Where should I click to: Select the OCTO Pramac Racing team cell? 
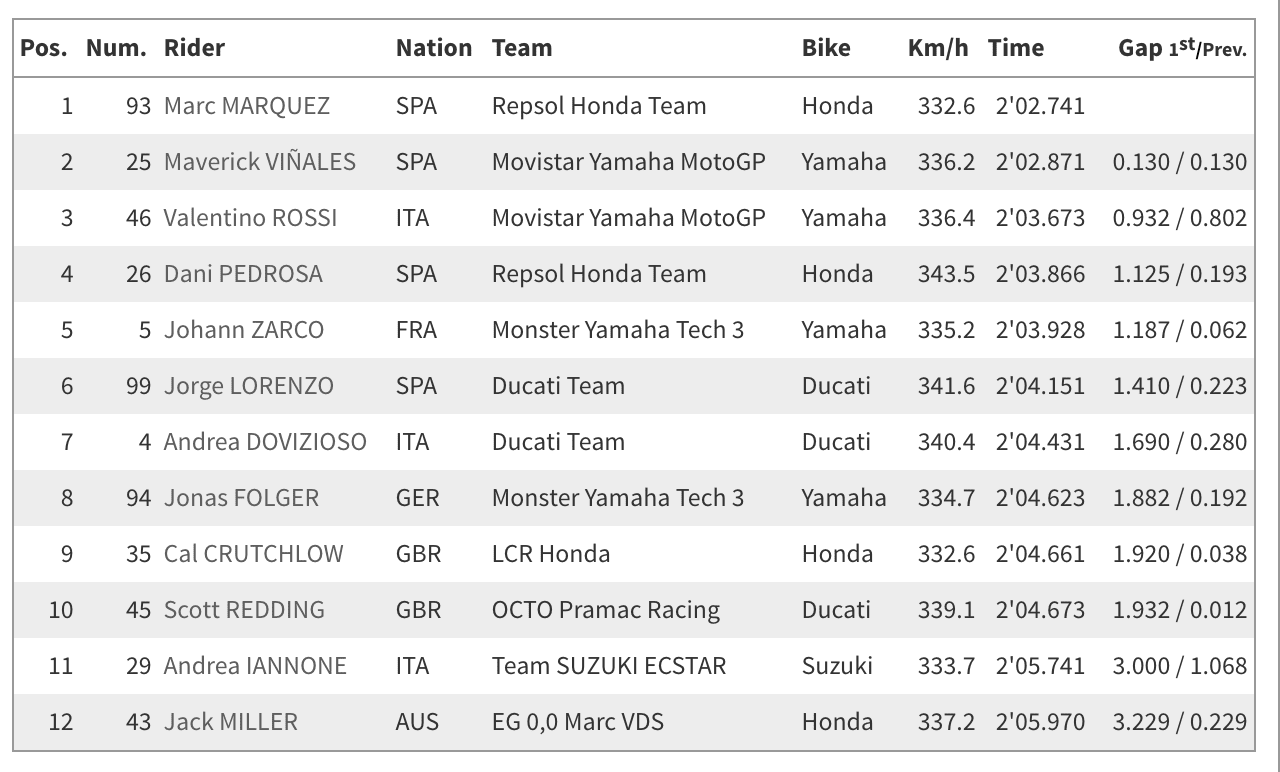[606, 610]
